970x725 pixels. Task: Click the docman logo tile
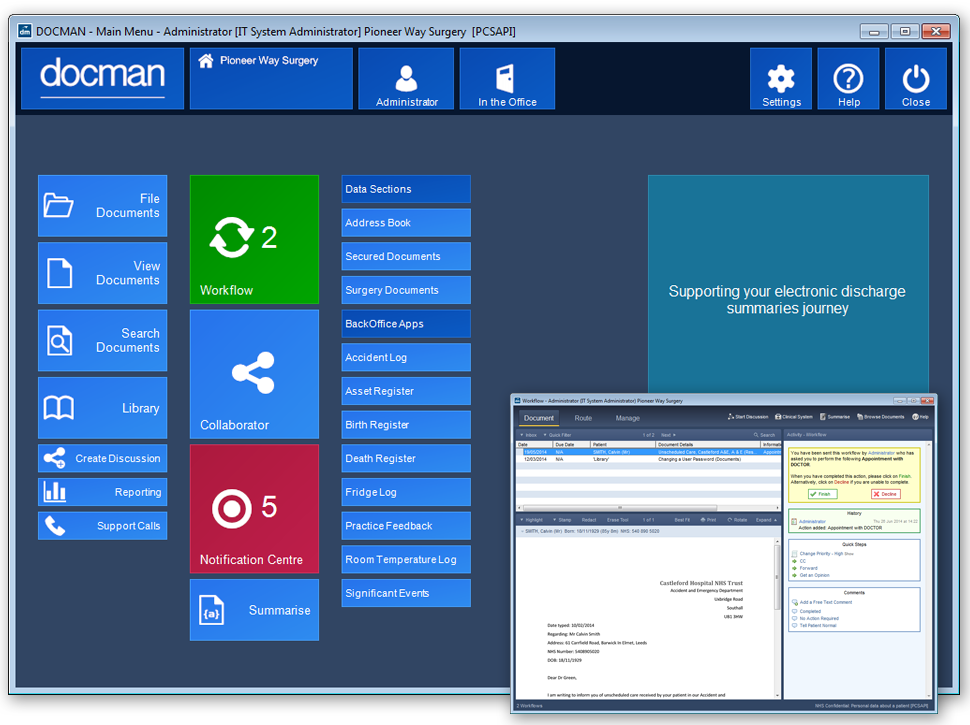tap(103, 79)
